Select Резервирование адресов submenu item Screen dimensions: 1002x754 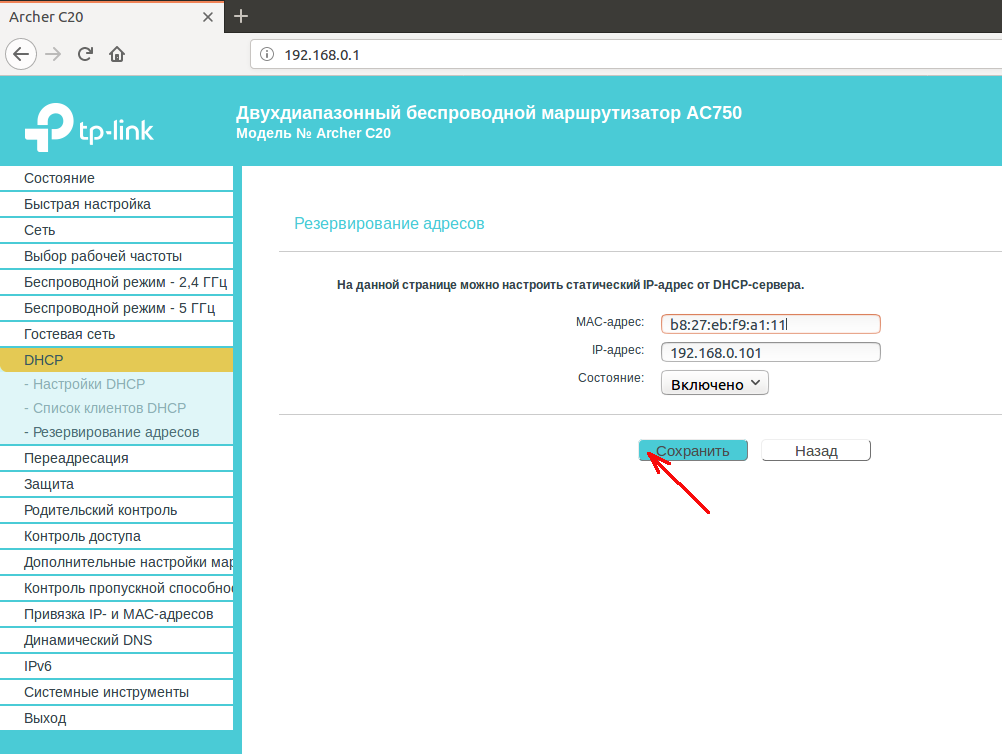115,432
